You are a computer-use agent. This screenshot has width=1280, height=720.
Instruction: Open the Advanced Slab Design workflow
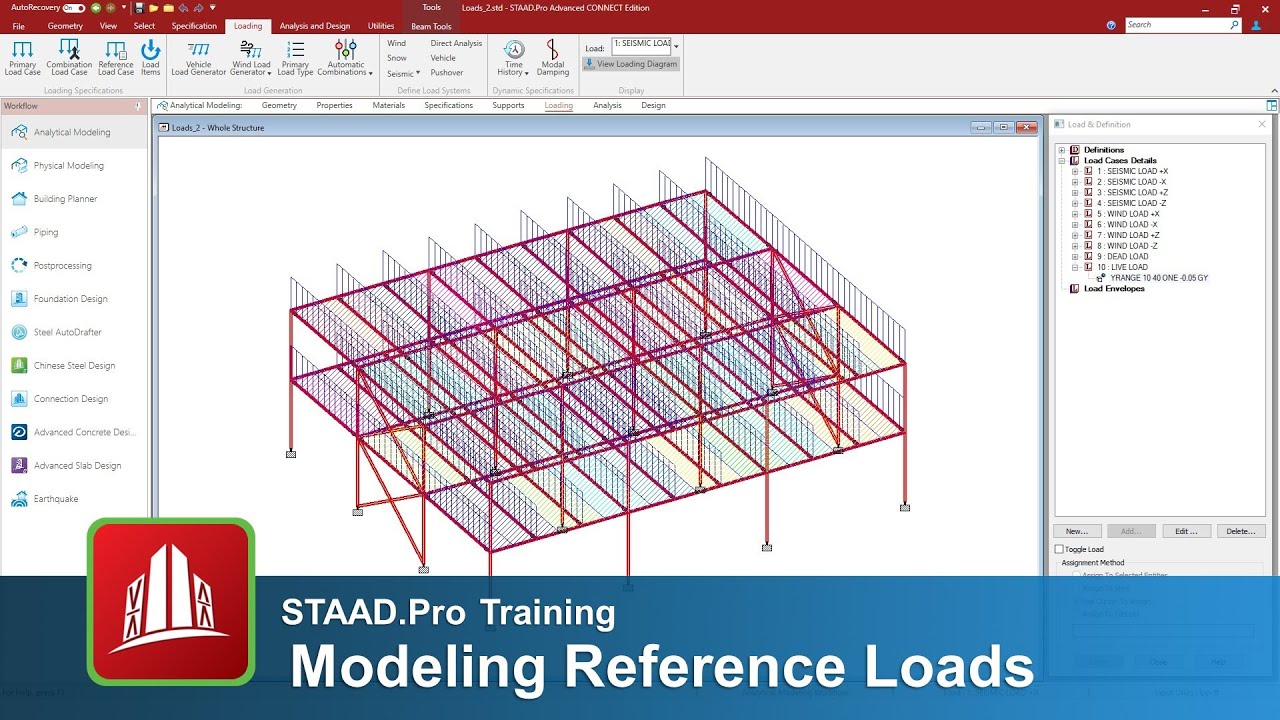pyautogui.click(x=74, y=466)
